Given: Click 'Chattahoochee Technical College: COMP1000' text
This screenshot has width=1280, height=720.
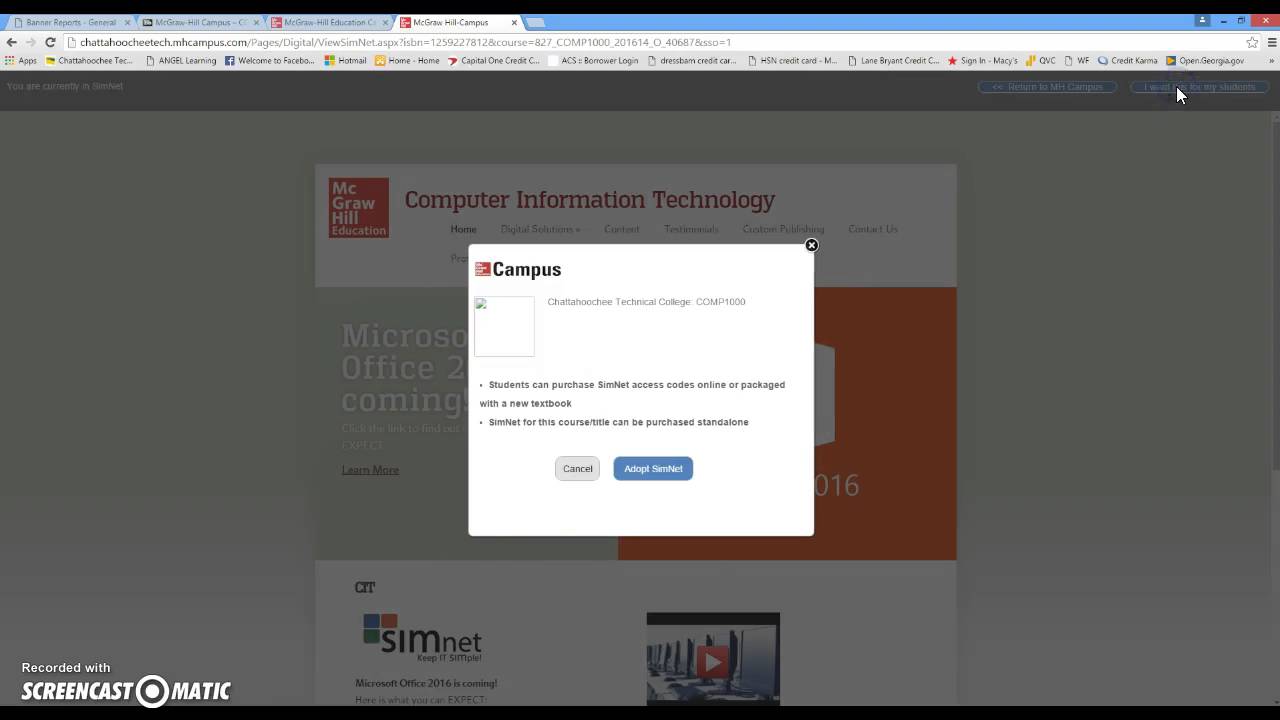Looking at the screenshot, I should coord(646,302).
